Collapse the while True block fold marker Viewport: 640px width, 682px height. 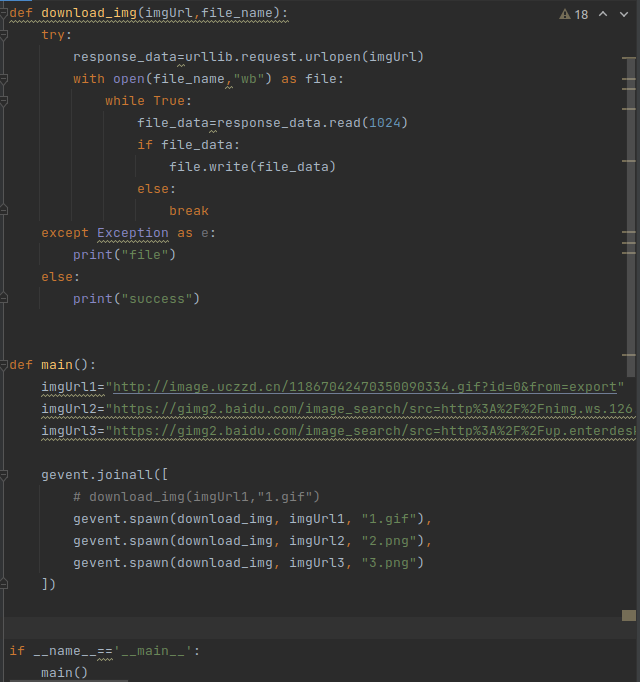(3, 101)
